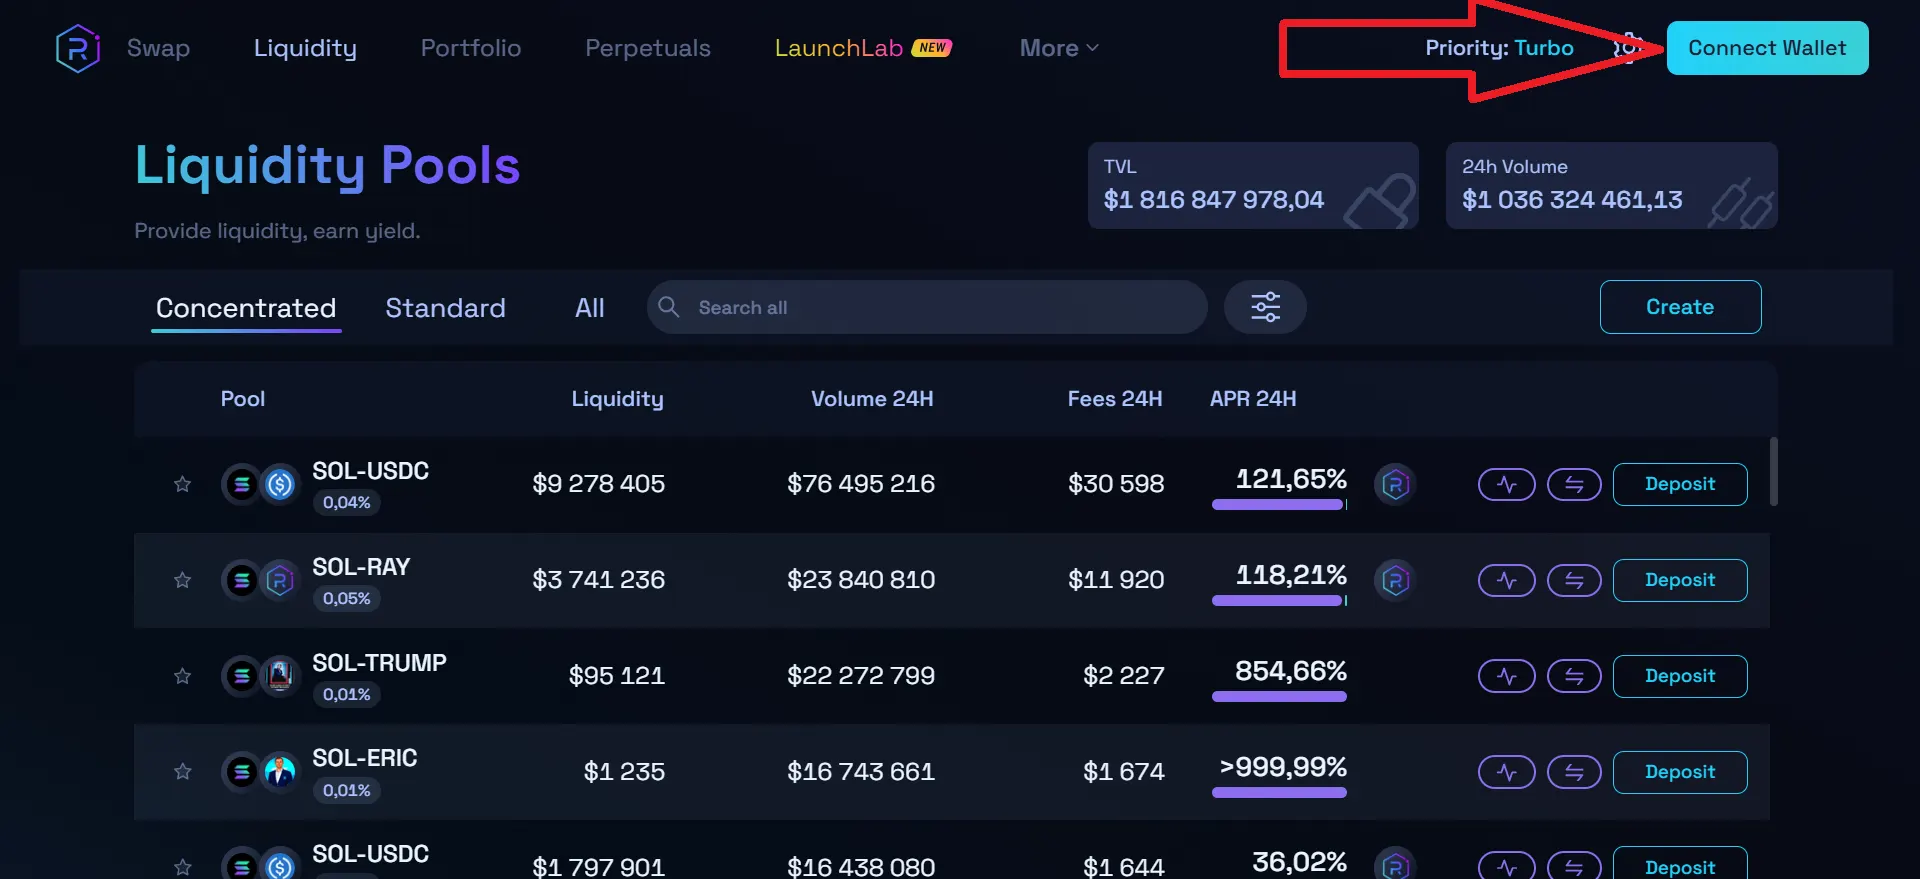
Task: Click swap icon for SOL-ERIC pool
Action: 1574,773
